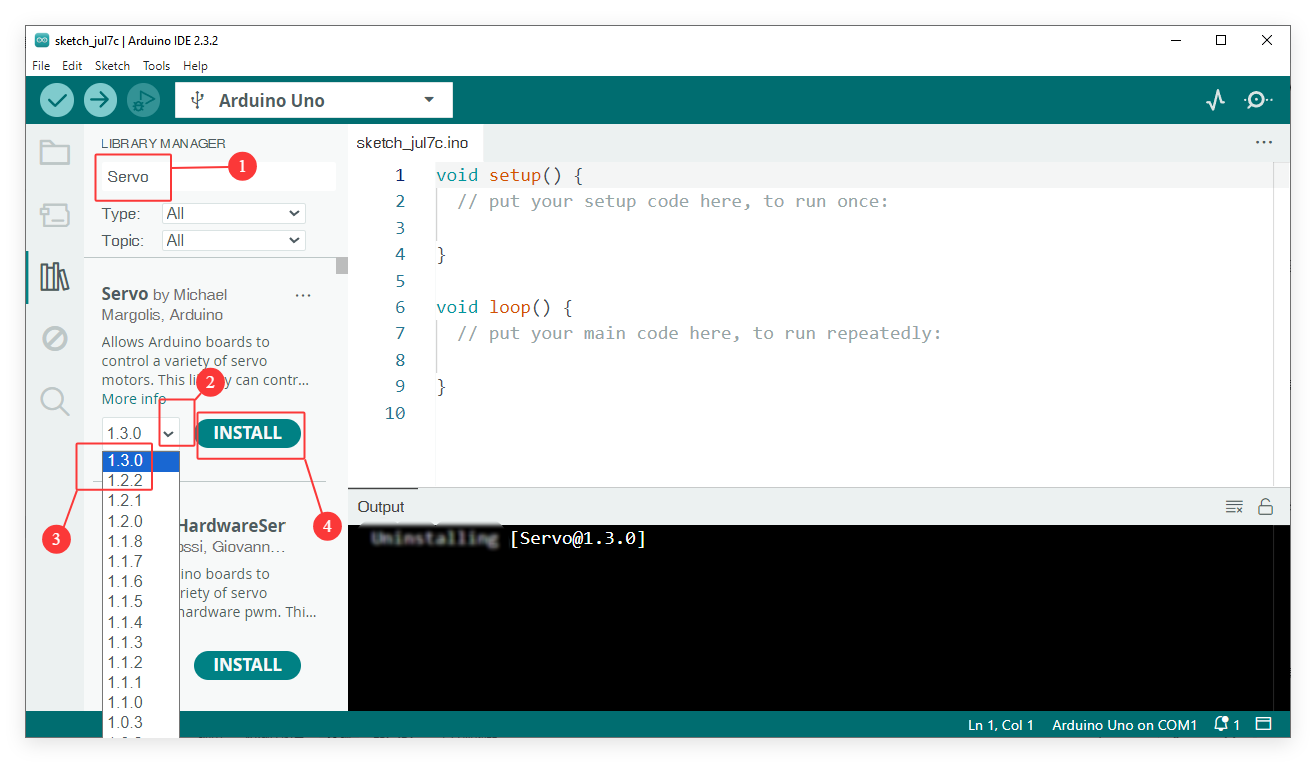Image resolution: width=1316 pixels, height=763 pixels.
Task: Select version 1.1.7 from list
Action: tap(141, 562)
